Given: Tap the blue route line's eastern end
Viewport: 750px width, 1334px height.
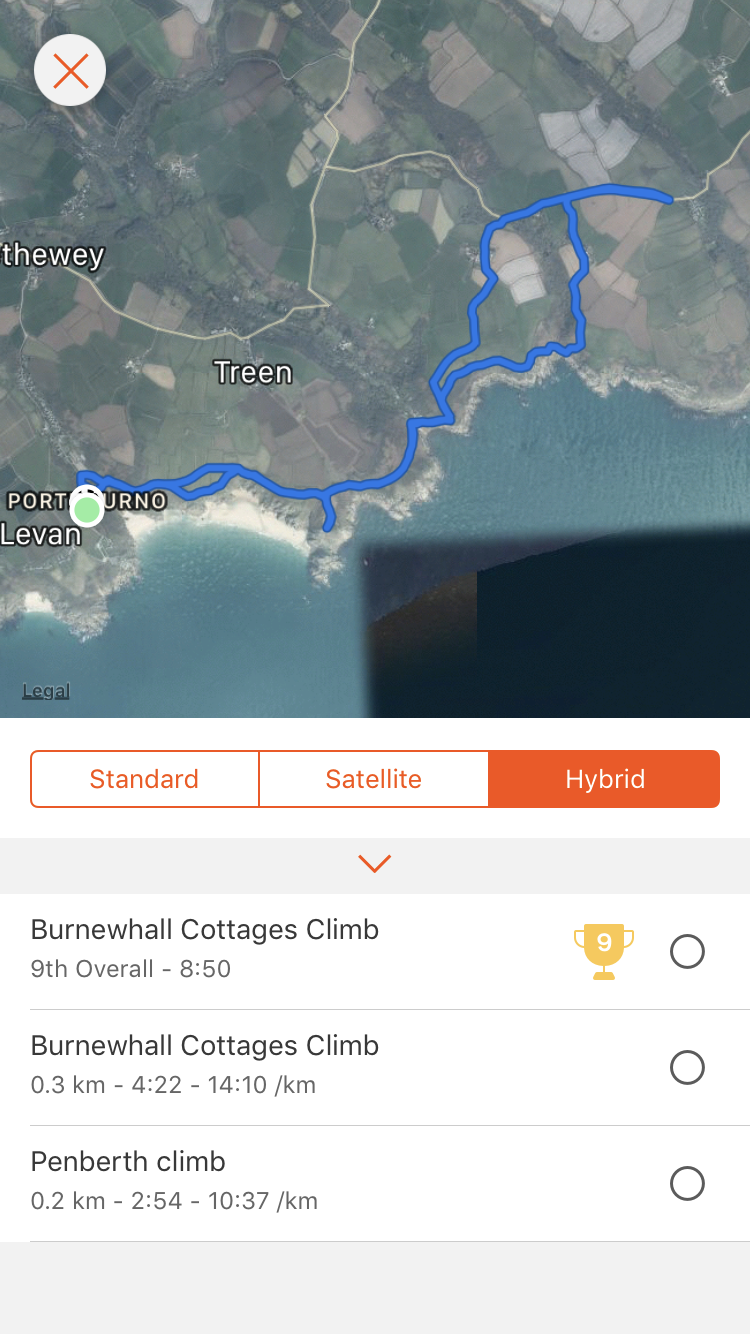Looking at the screenshot, I should point(668,198).
